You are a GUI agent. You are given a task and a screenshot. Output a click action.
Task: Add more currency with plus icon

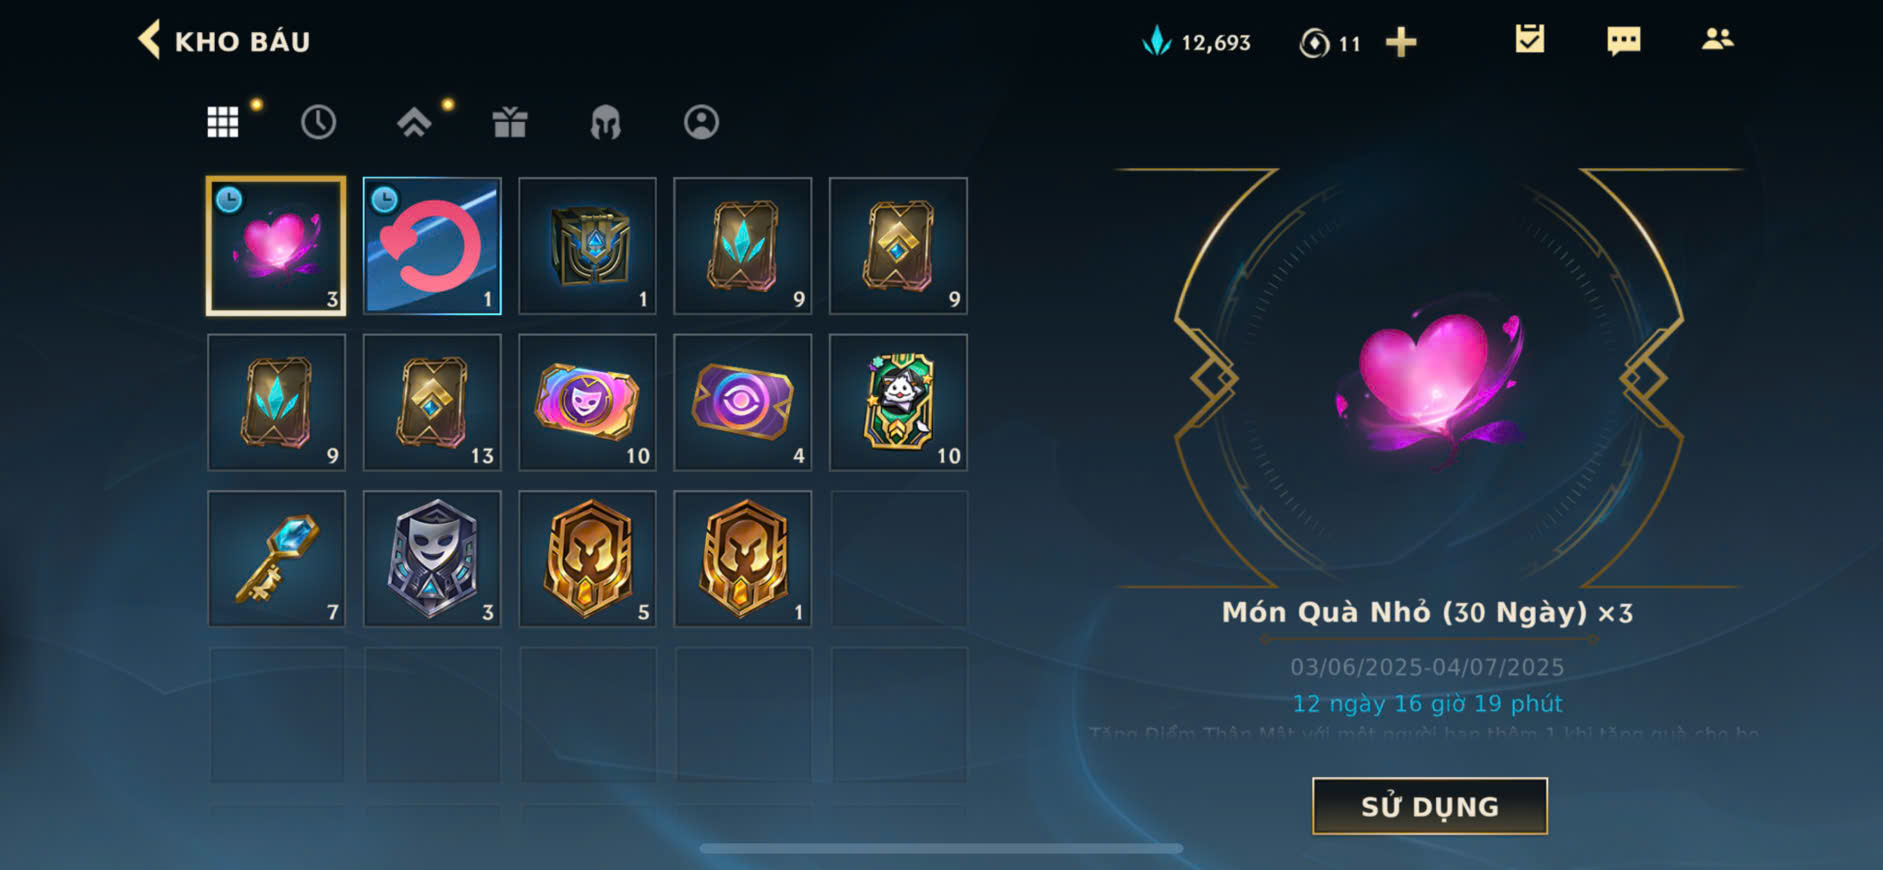click(1401, 42)
